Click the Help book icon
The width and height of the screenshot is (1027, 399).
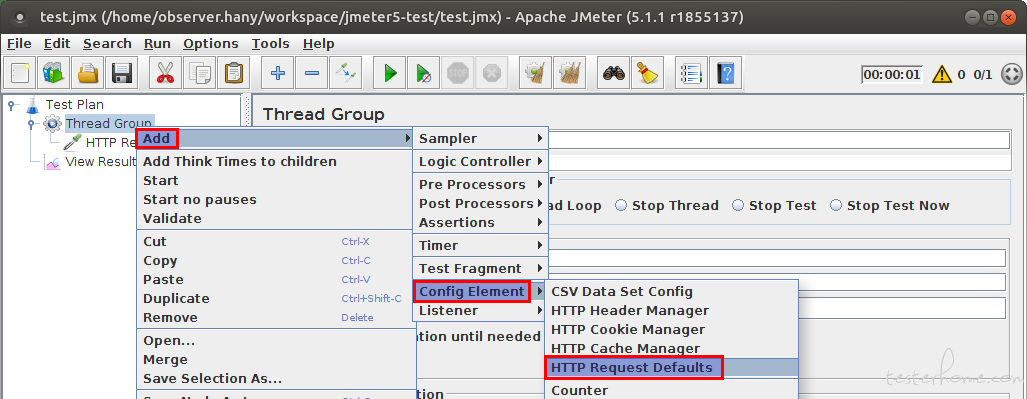726,73
